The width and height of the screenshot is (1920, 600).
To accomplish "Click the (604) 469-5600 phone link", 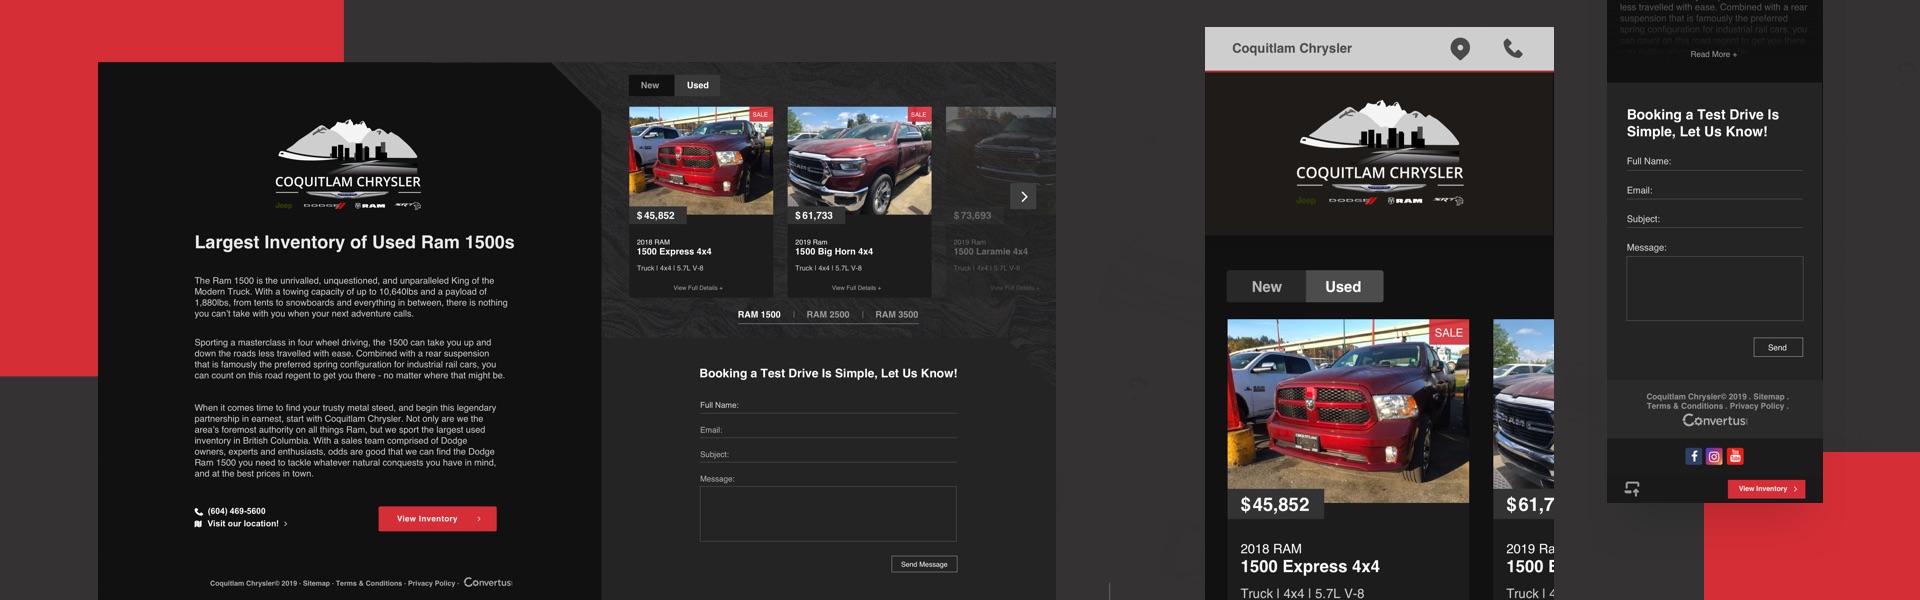I will click(x=236, y=511).
